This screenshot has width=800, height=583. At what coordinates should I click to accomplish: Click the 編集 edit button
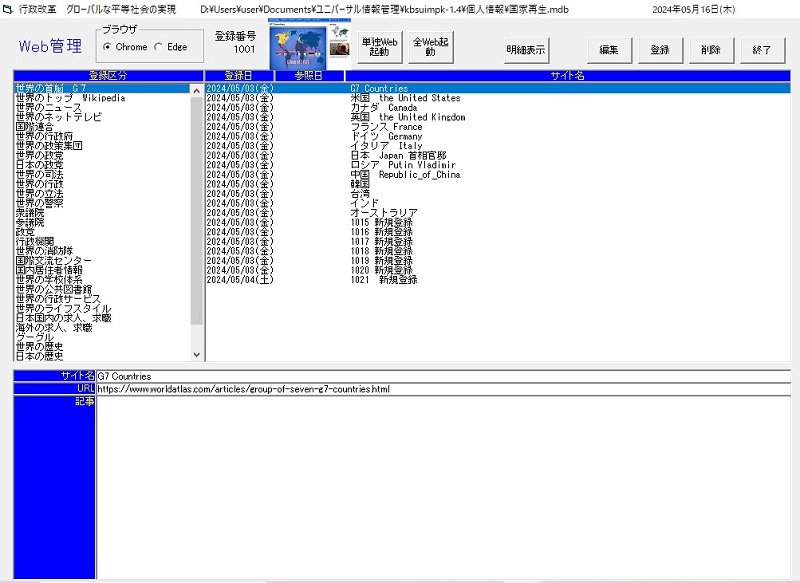609,49
